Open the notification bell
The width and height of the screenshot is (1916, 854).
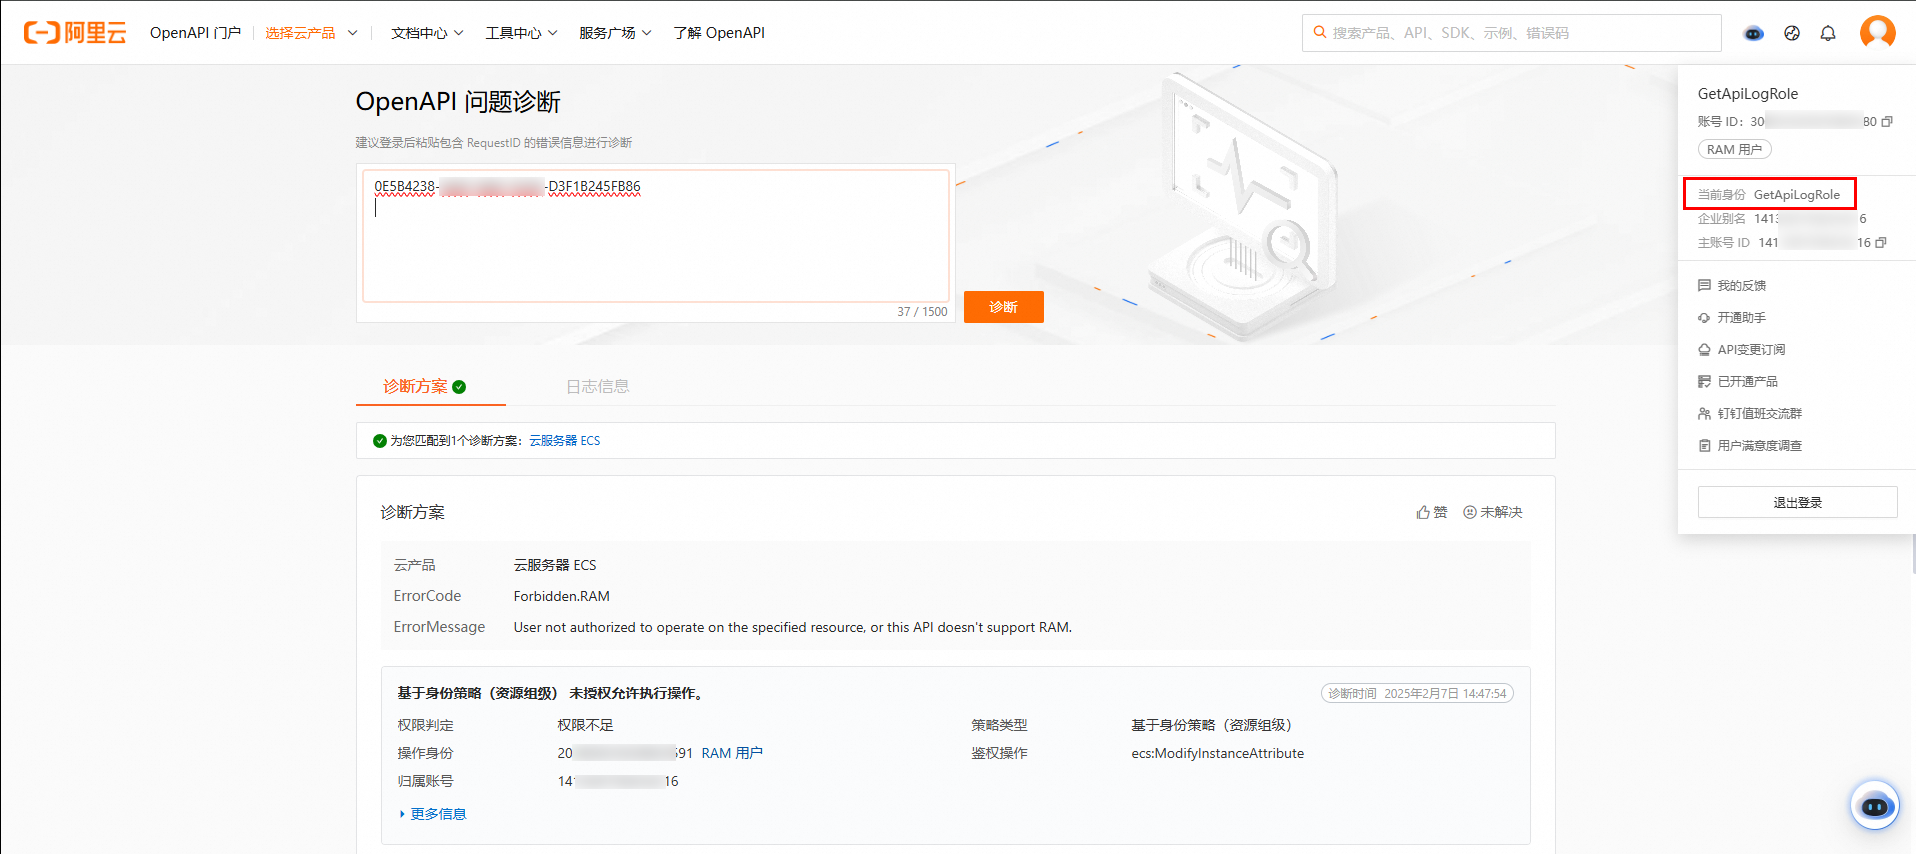pyautogui.click(x=1828, y=33)
